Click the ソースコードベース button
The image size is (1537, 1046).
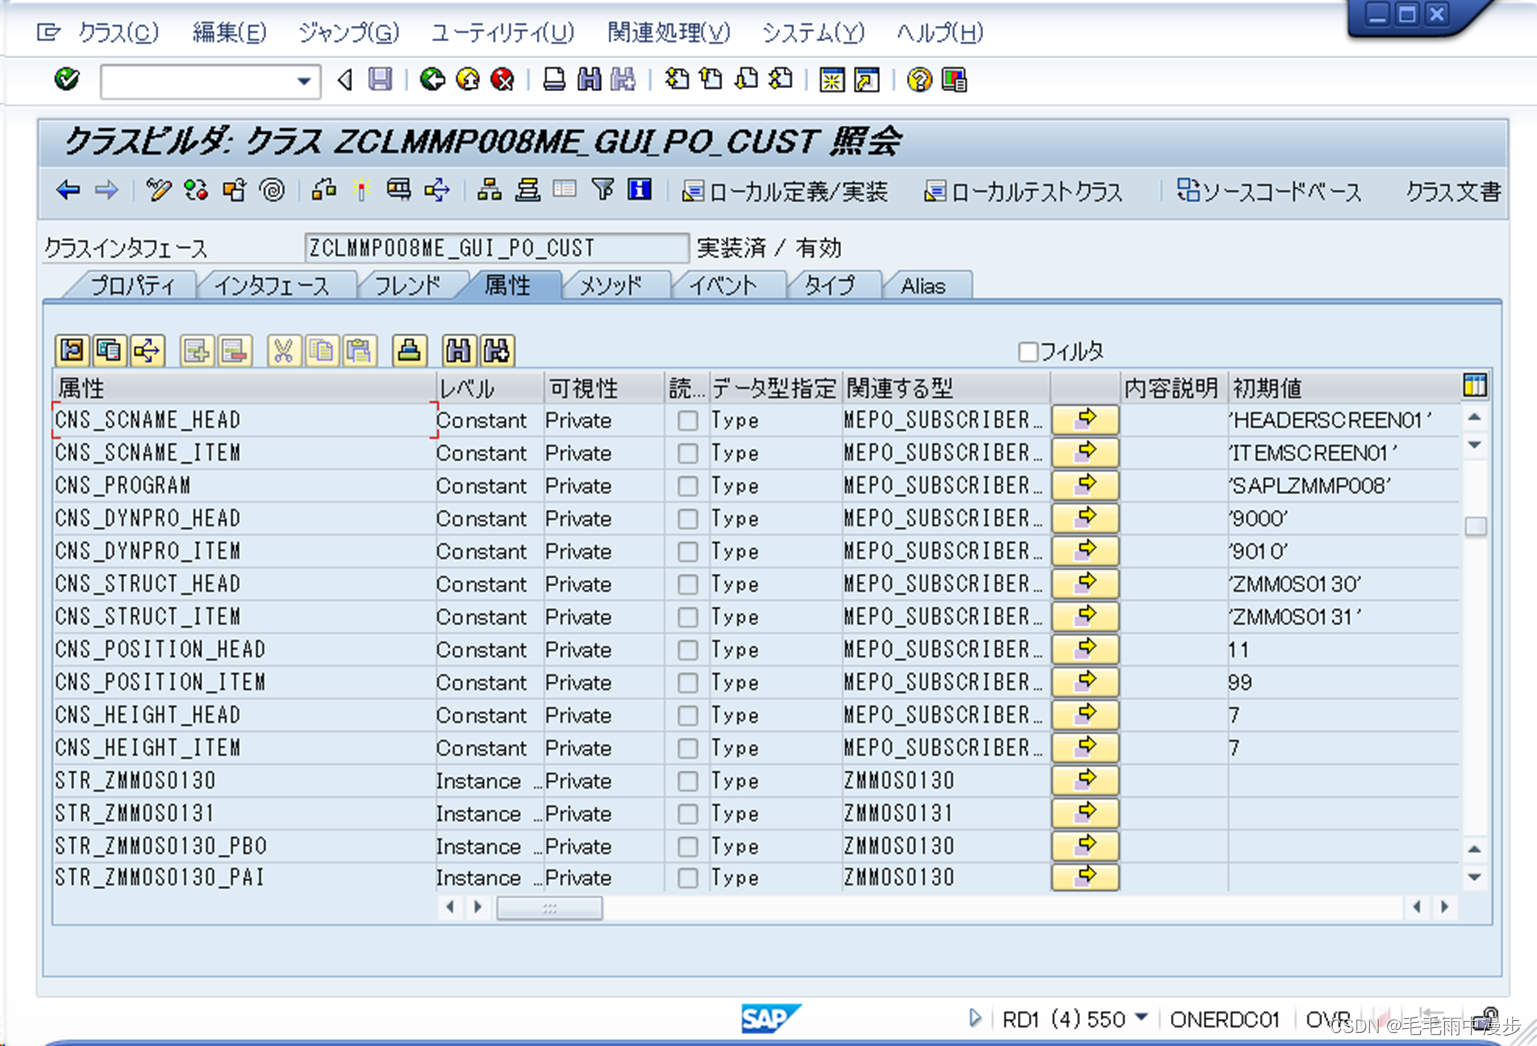1269,191
